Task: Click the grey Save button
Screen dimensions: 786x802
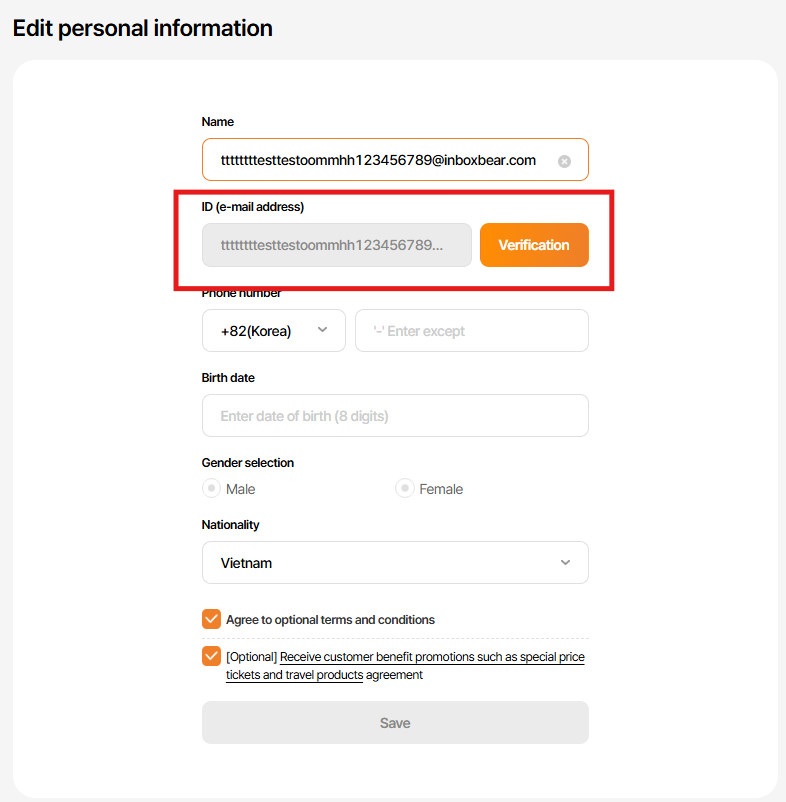Action: (x=395, y=723)
